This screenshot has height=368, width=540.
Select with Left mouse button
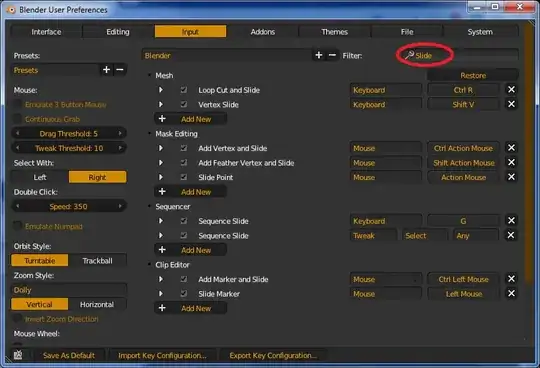pyautogui.click(x=40, y=177)
